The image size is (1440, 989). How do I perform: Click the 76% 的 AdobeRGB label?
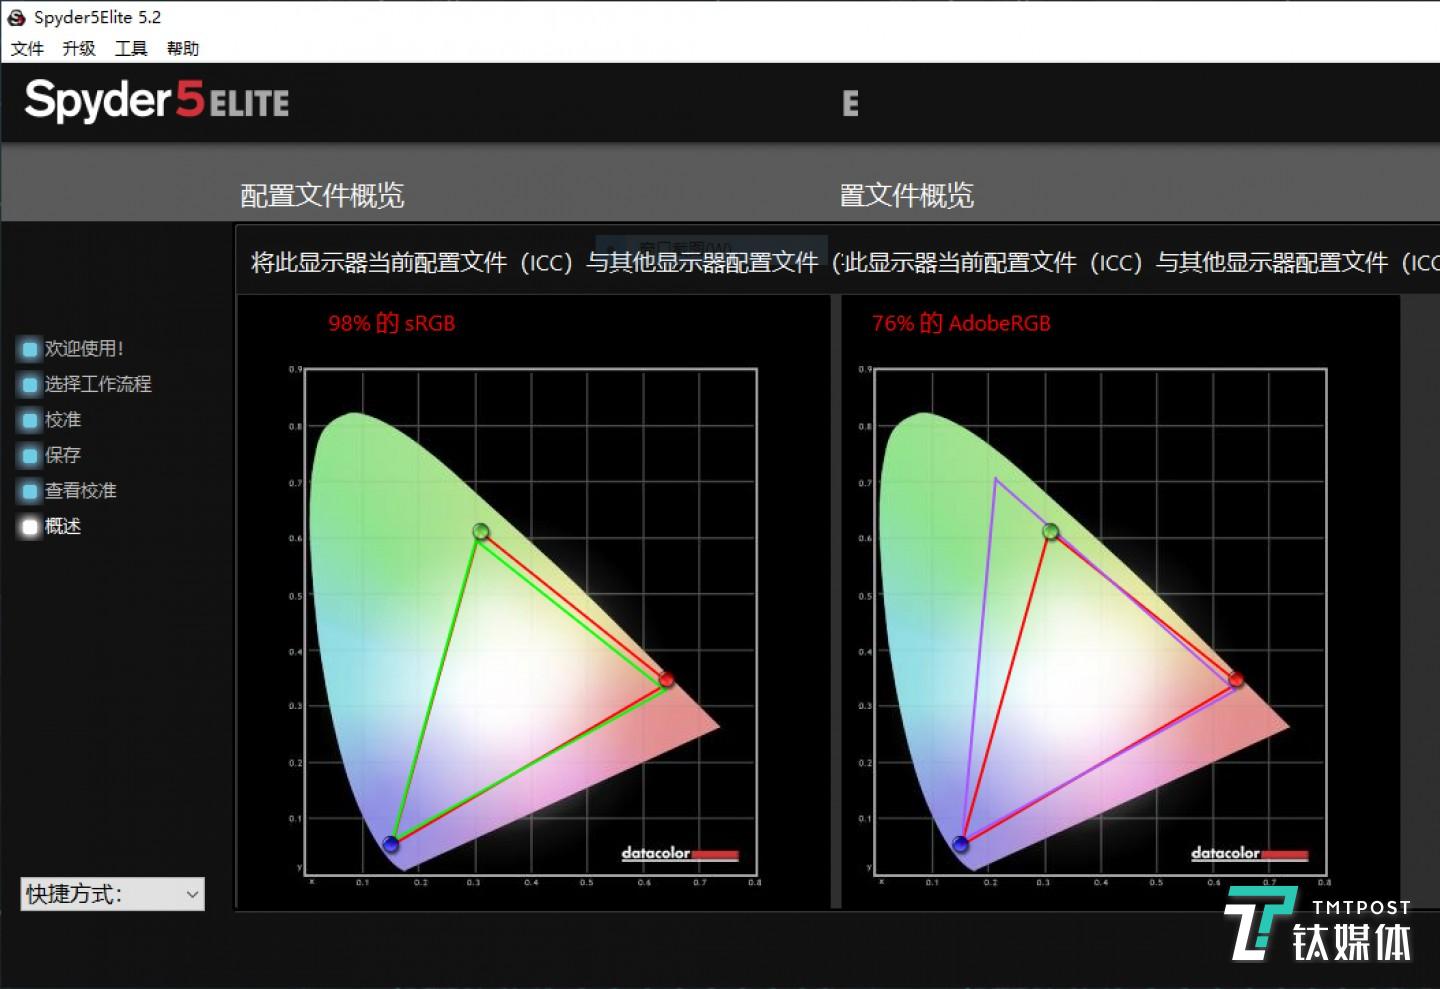coord(961,323)
